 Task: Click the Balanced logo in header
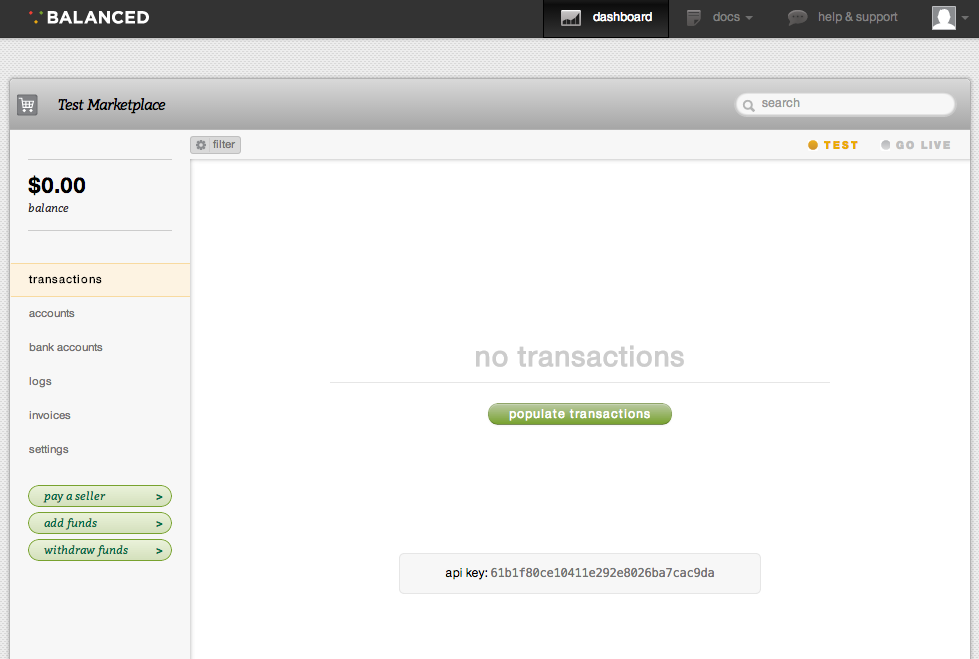coord(89,17)
